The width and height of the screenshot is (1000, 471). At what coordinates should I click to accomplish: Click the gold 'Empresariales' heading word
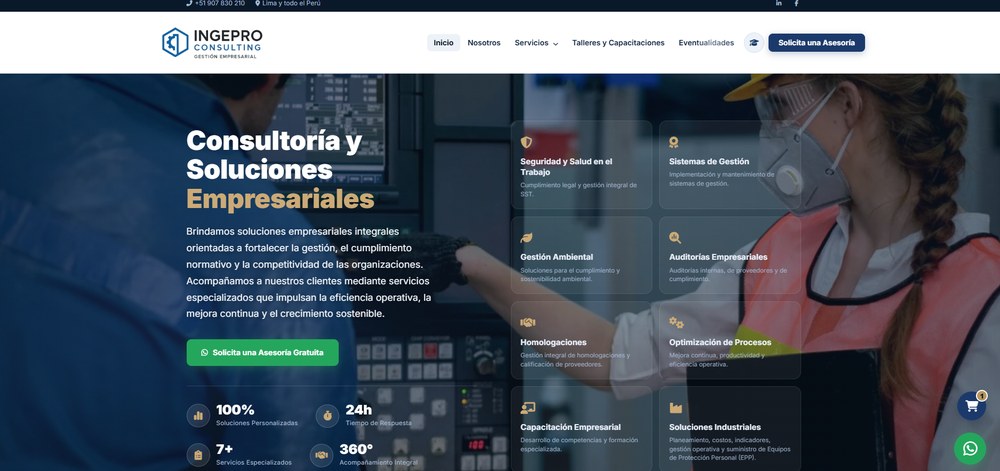coord(280,199)
